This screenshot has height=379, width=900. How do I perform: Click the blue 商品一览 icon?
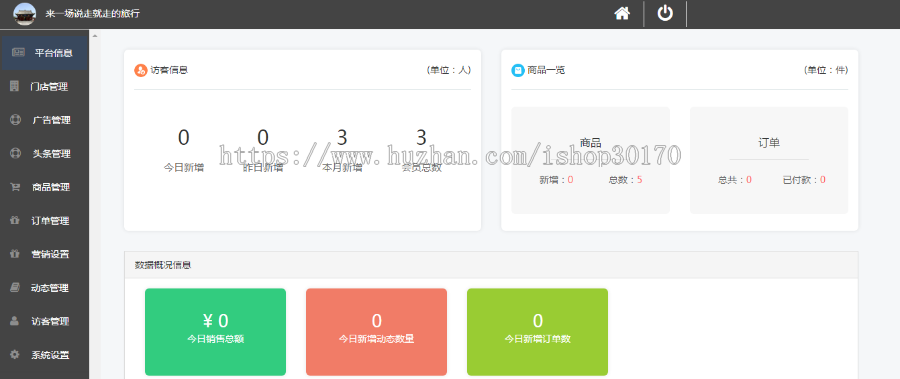pyautogui.click(x=518, y=70)
